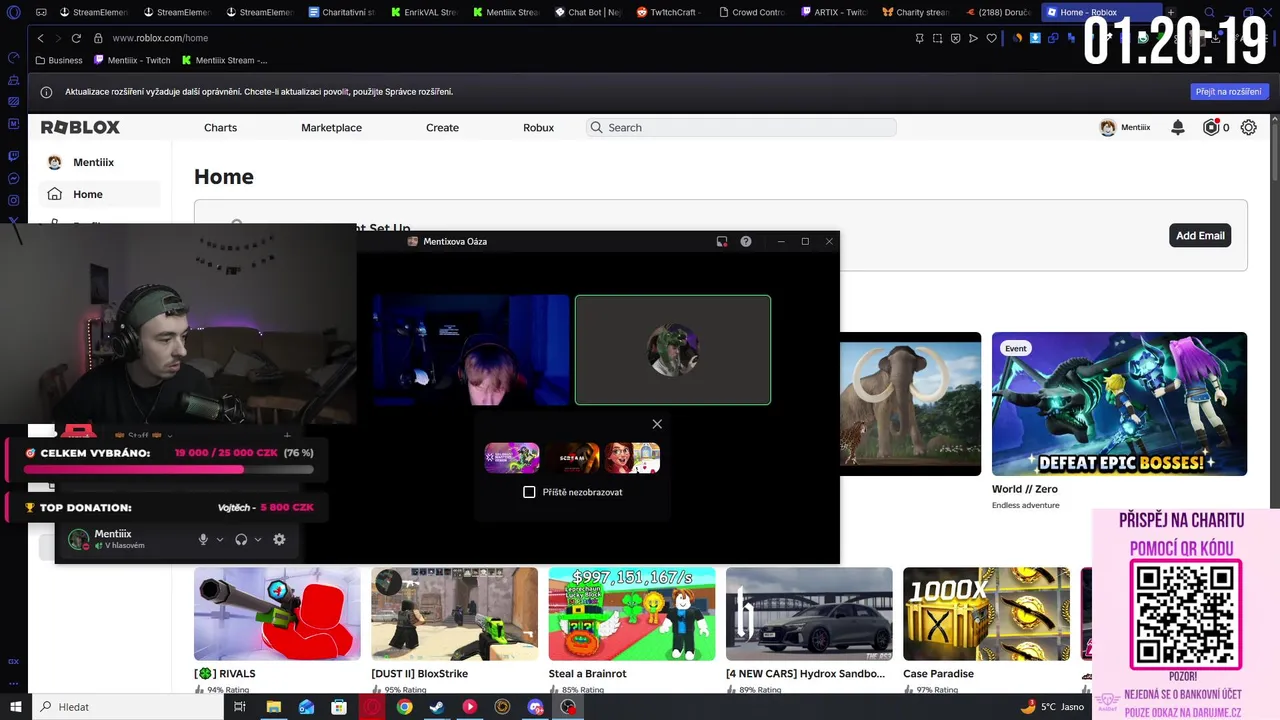
Task: Open the RIVALS game thumbnail
Action: (x=277, y=614)
